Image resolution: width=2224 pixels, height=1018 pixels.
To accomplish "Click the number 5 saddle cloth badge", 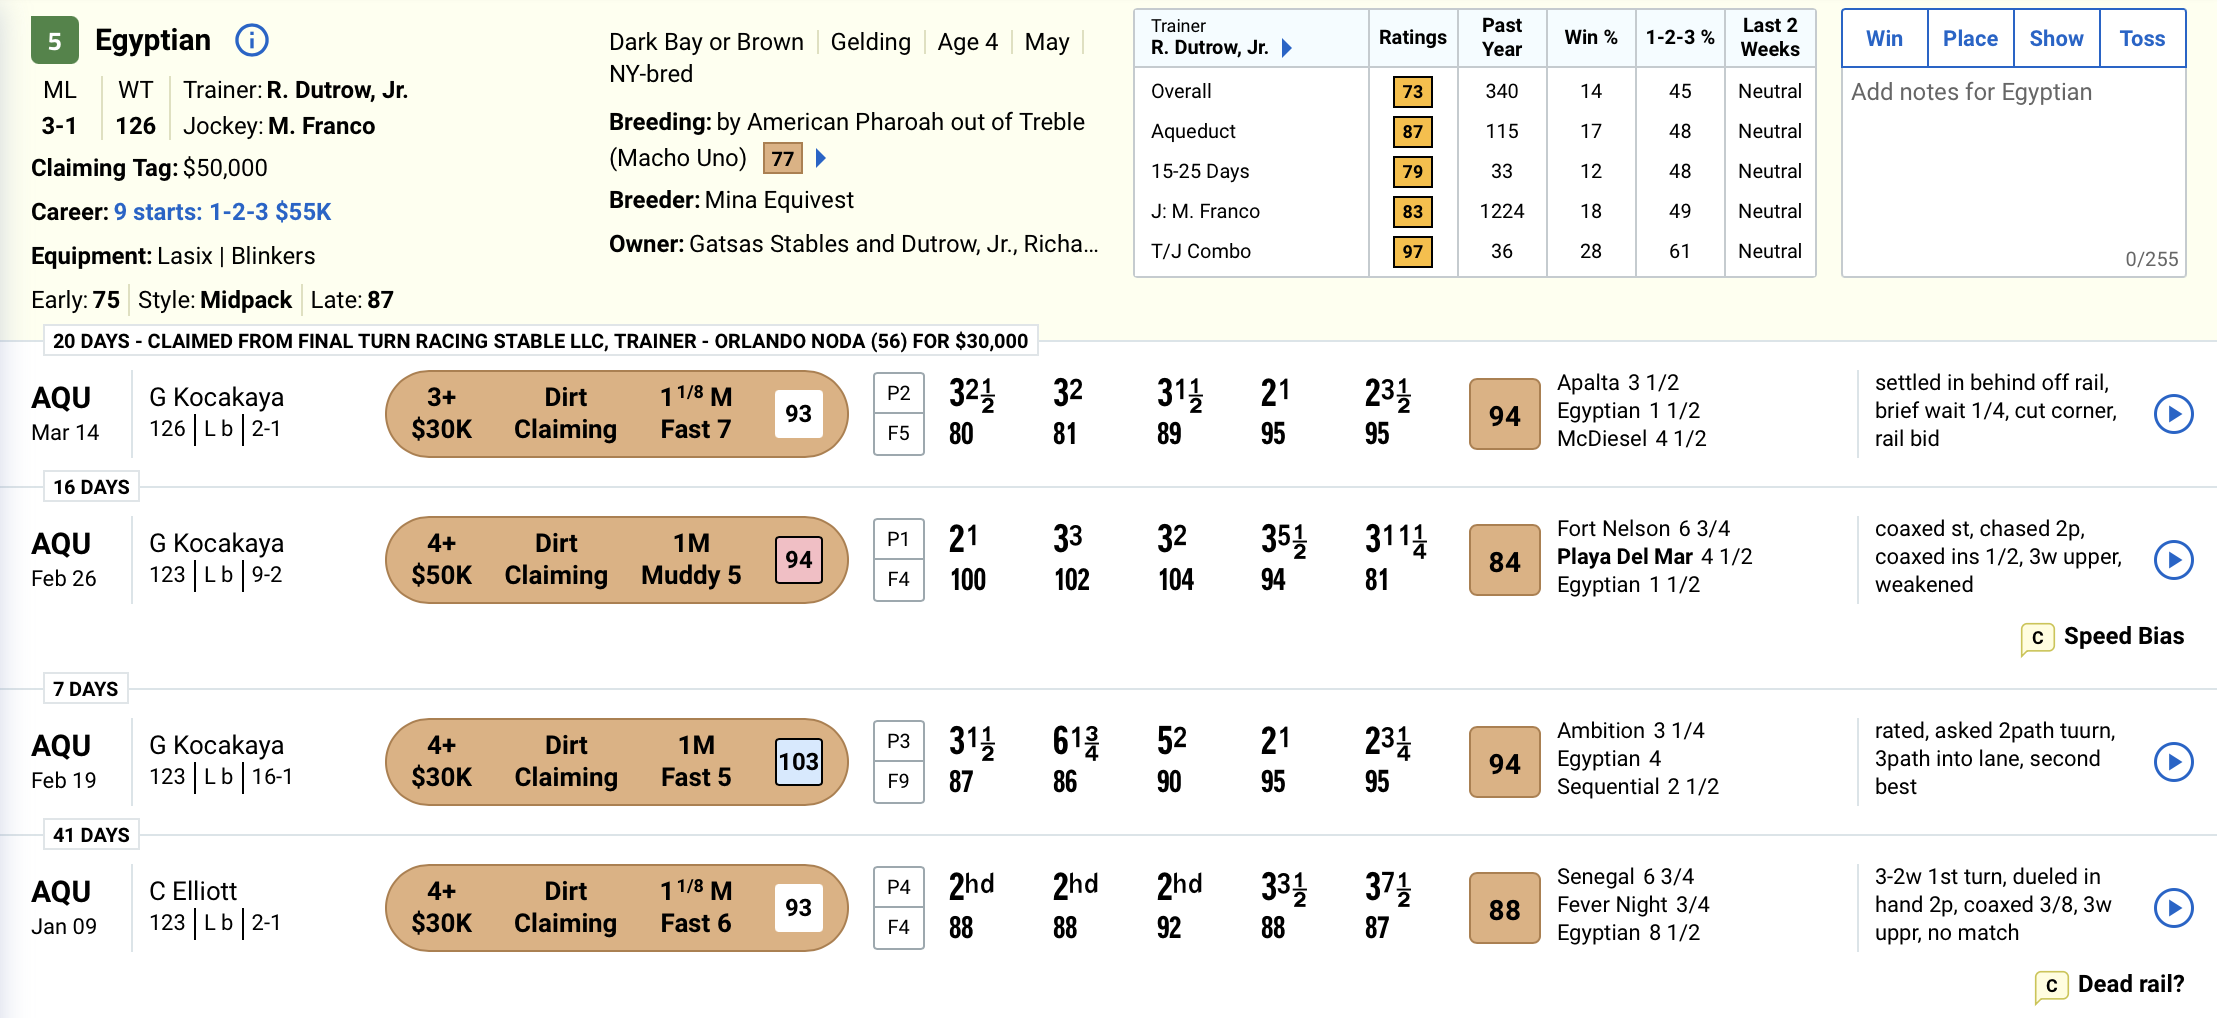I will 55,41.
